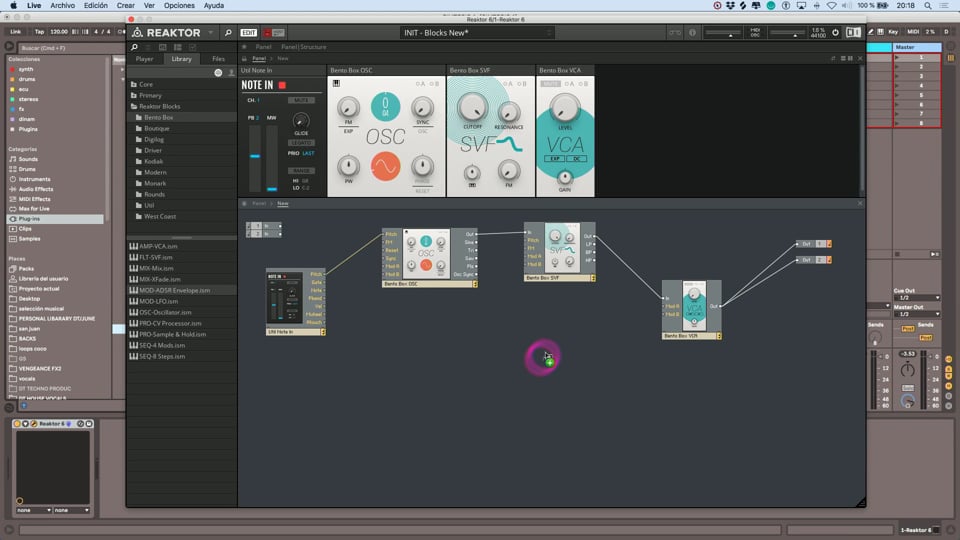Switch to the Library tab
The width and height of the screenshot is (960, 540).
[181, 59]
